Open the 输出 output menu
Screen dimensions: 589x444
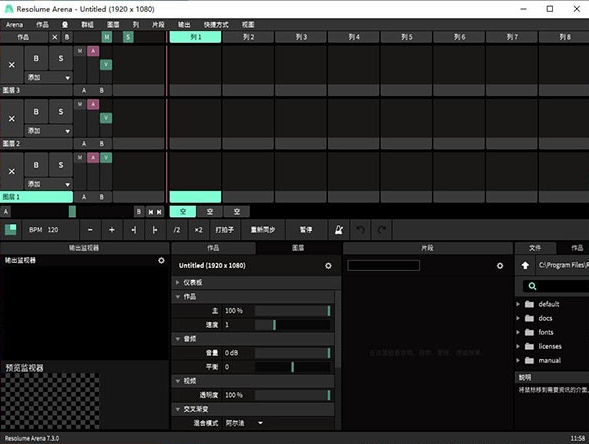tap(184, 25)
